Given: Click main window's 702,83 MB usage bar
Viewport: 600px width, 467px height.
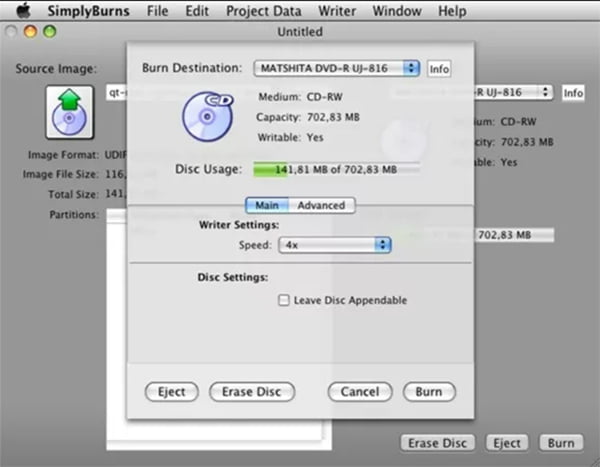Looking at the screenshot, I should (514, 235).
